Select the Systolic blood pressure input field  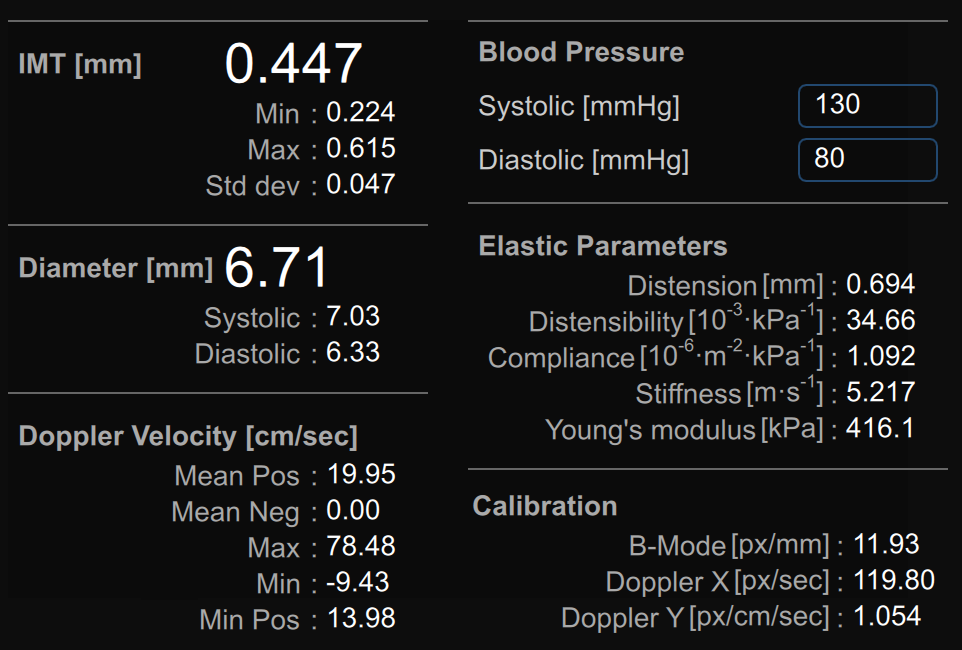pos(866,107)
